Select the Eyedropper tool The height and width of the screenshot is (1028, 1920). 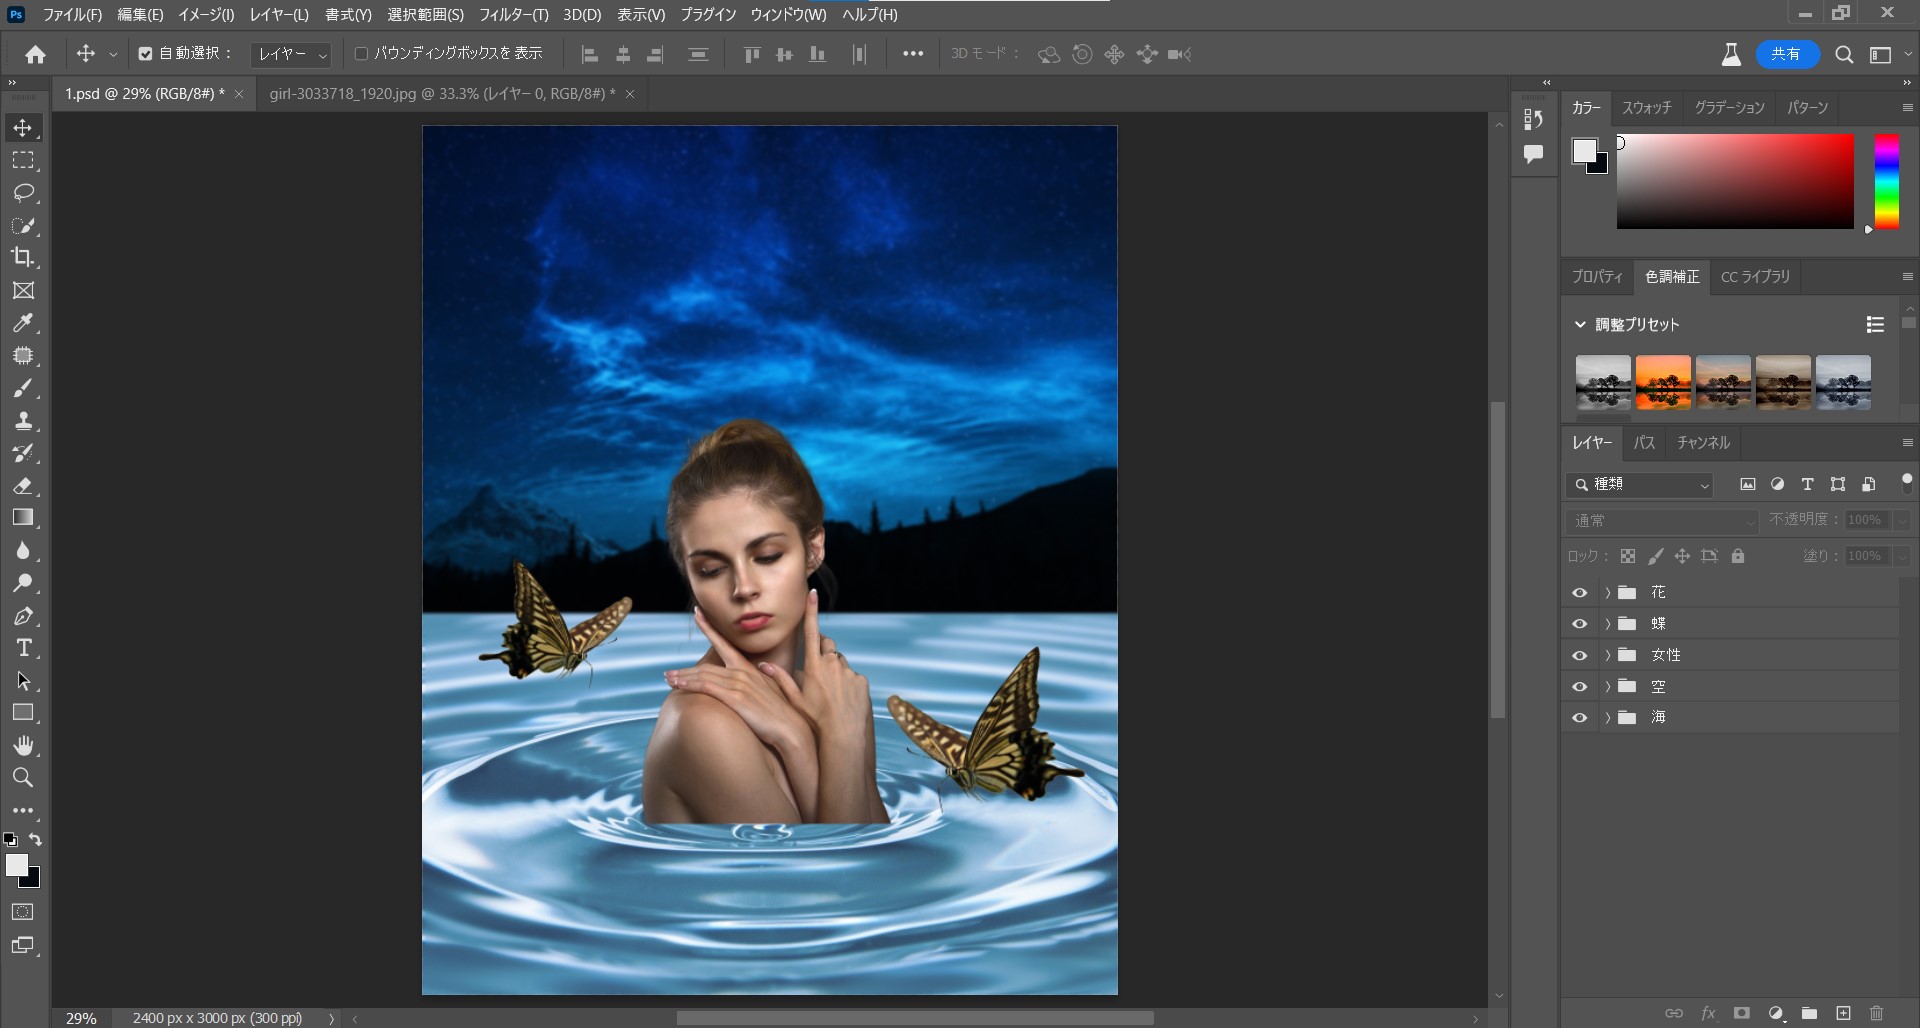(23, 323)
